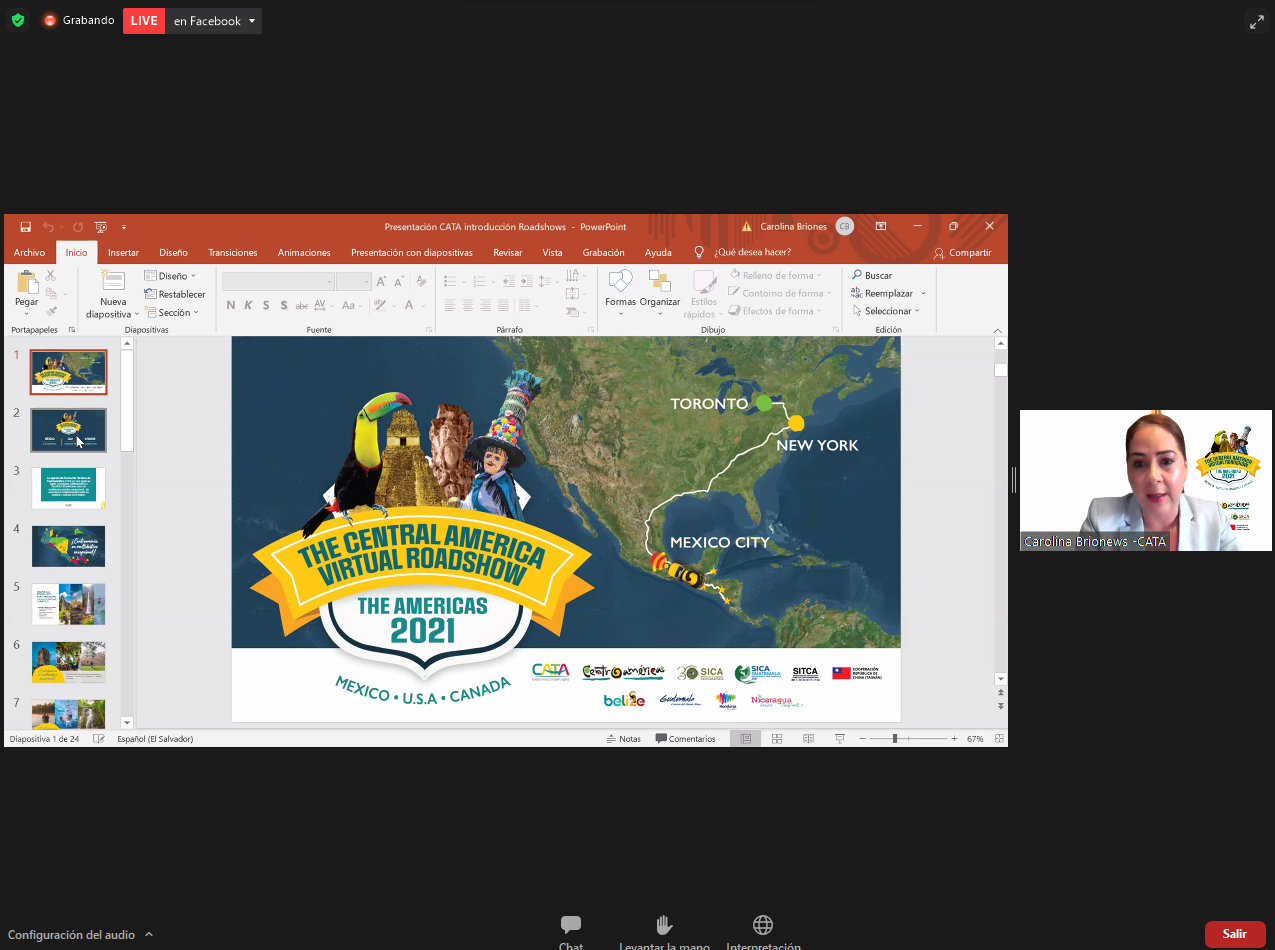Open the Reemplazar dropdown arrow
The width and height of the screenshot is (1275, 950).
[x=923, y=293]
